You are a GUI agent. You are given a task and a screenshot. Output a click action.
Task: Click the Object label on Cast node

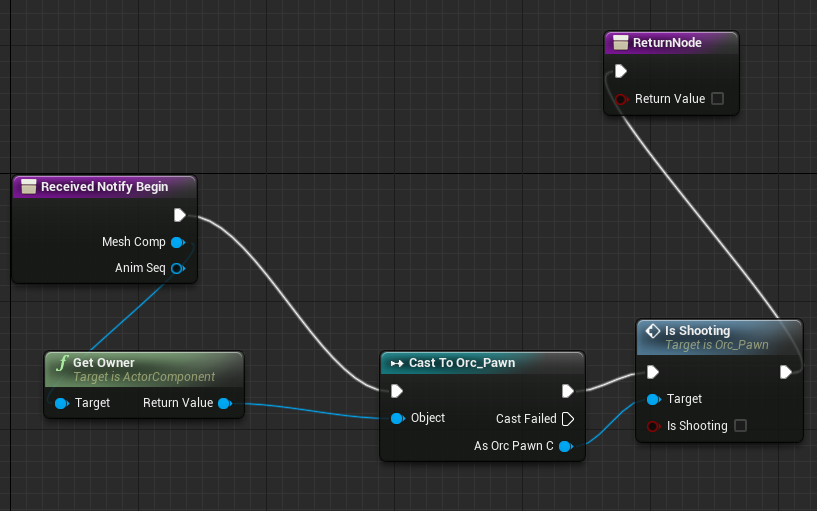(x=428, y=418)
